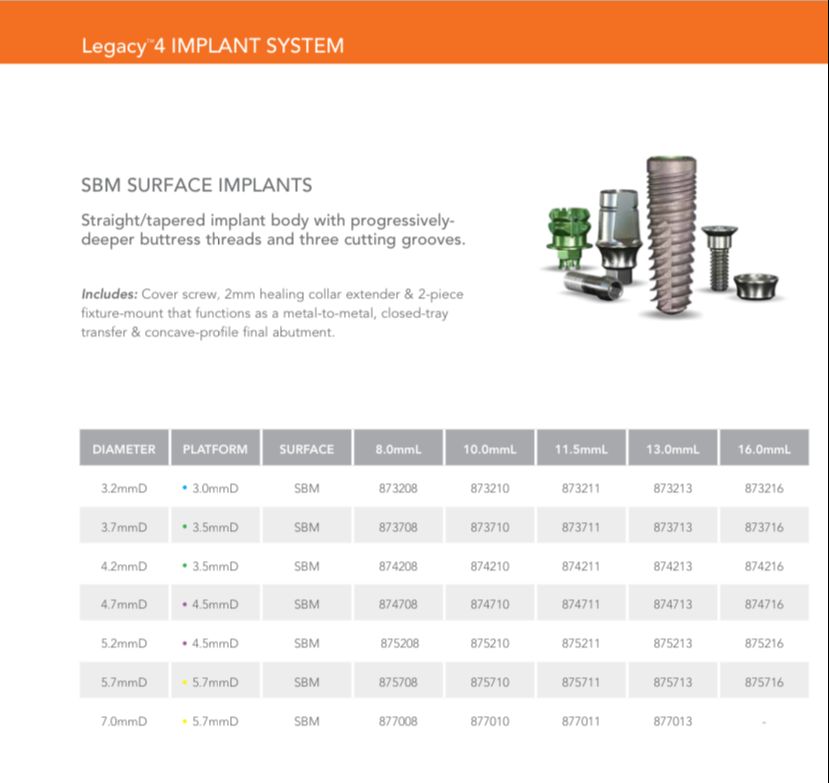Select the 7.0mmD diameter cell

click(x=124, y=721)
